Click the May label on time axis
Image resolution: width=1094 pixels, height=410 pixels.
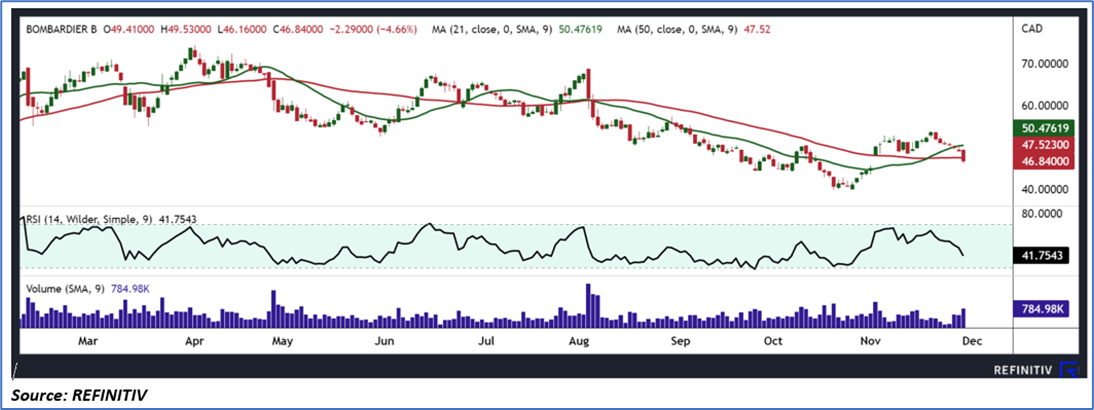(281, 341)
